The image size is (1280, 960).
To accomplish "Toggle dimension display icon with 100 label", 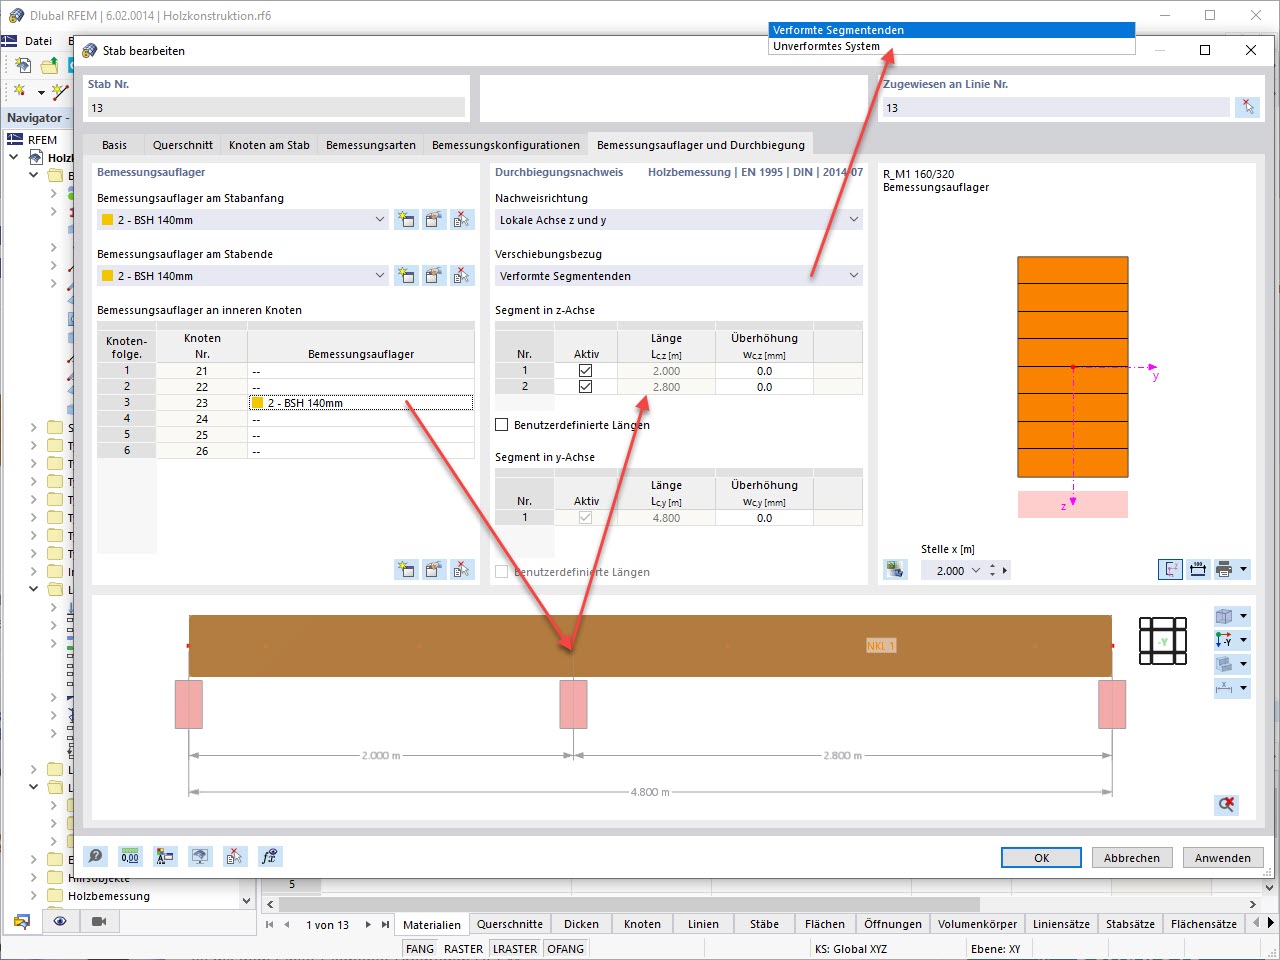I will [1197, 570].
